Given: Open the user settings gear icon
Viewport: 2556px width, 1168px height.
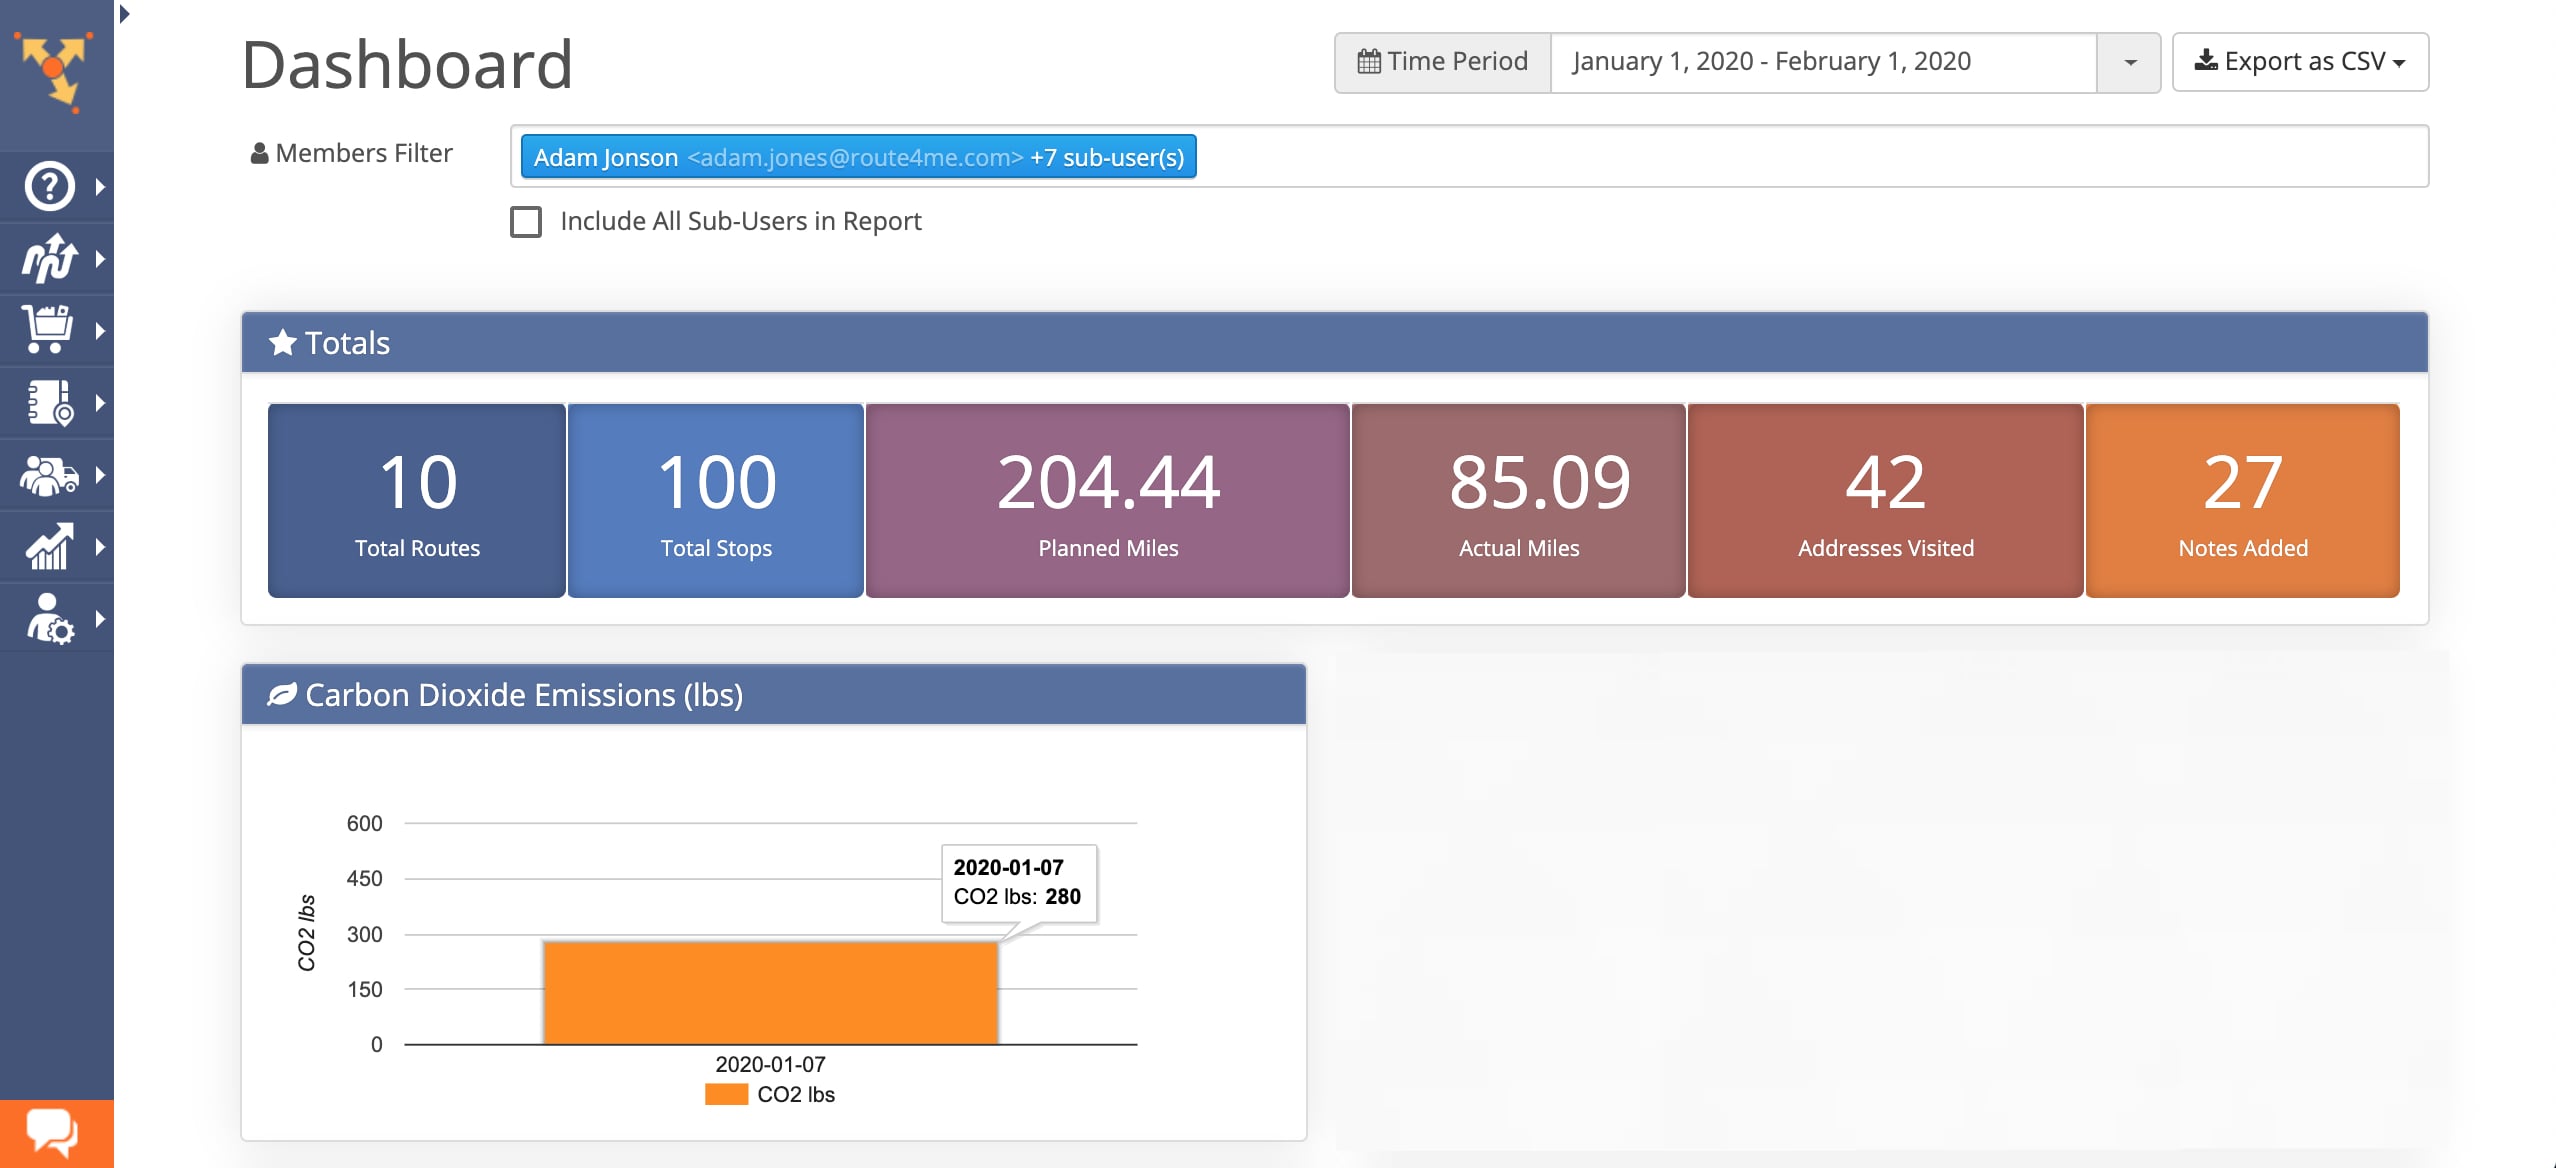Looking at the screenshot, I should pyautogui.click(x=49, y=619).
